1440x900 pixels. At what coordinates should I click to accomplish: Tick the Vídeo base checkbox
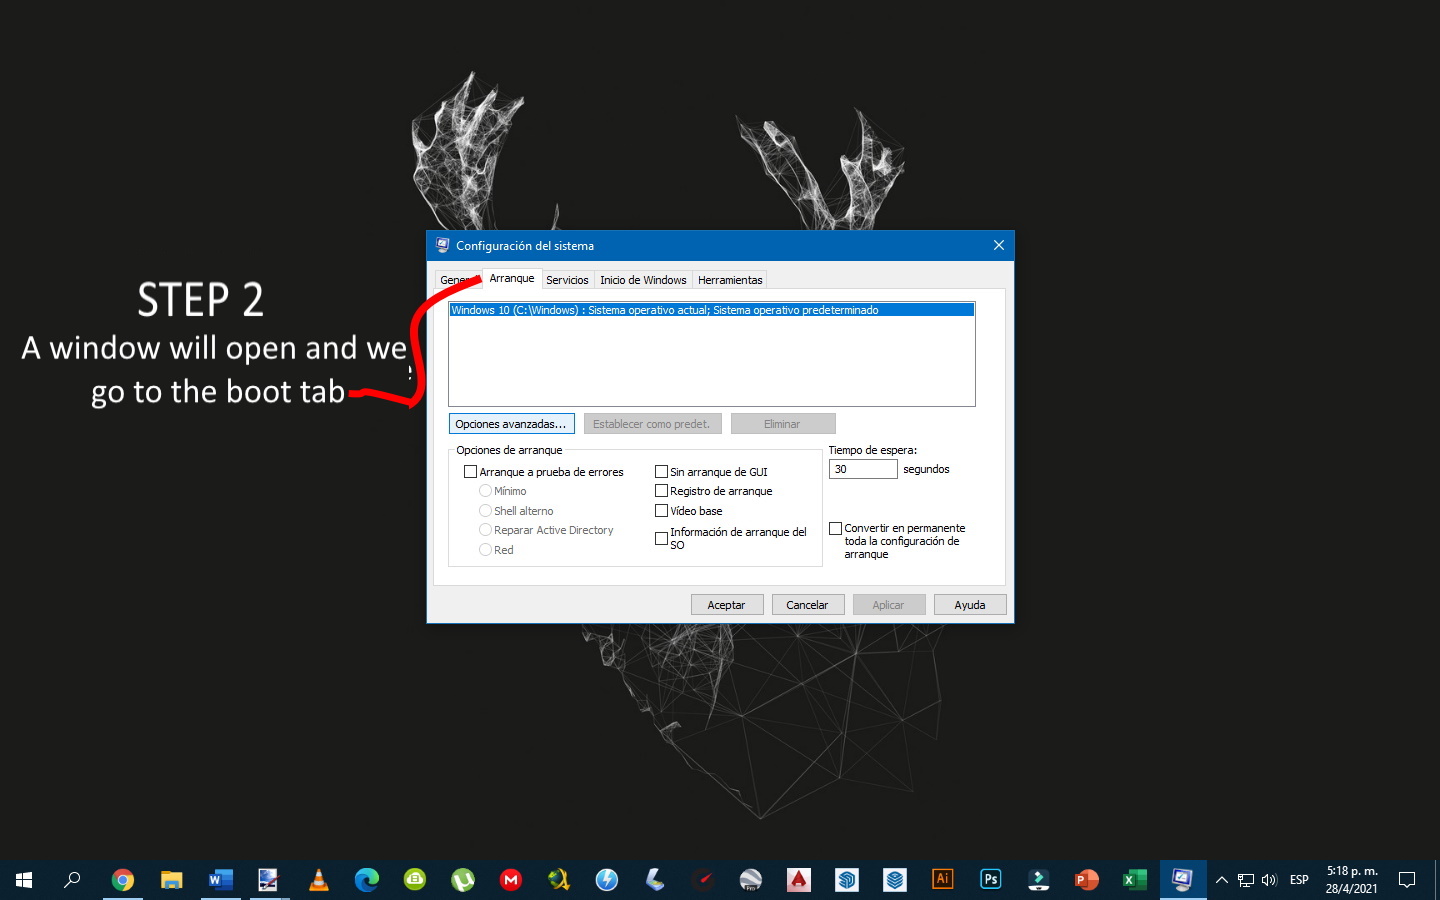click(661, 511)
